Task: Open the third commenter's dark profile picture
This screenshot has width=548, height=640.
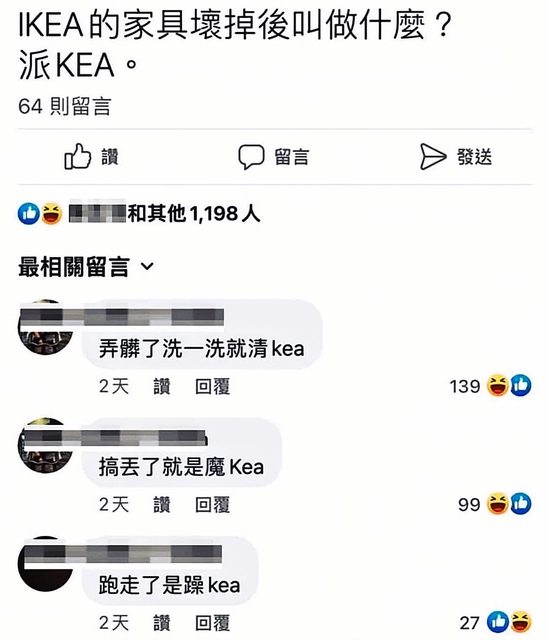Action: click(x=46, y=564)
